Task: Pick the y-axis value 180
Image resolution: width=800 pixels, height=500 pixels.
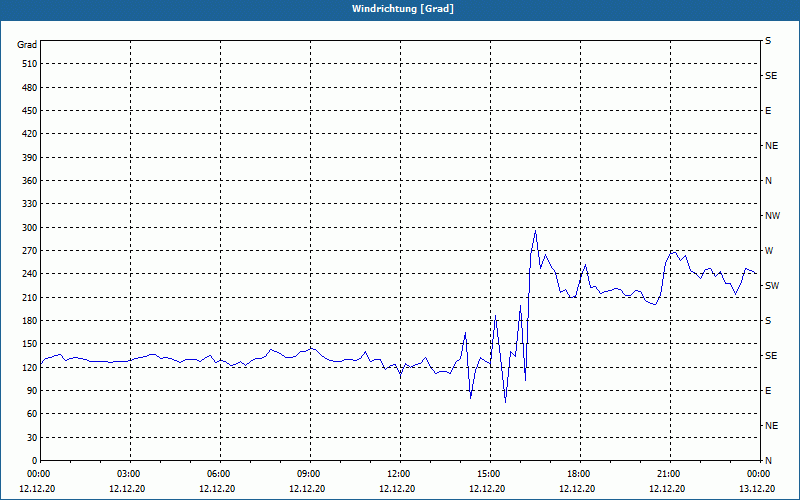Action: coord(30,321)
